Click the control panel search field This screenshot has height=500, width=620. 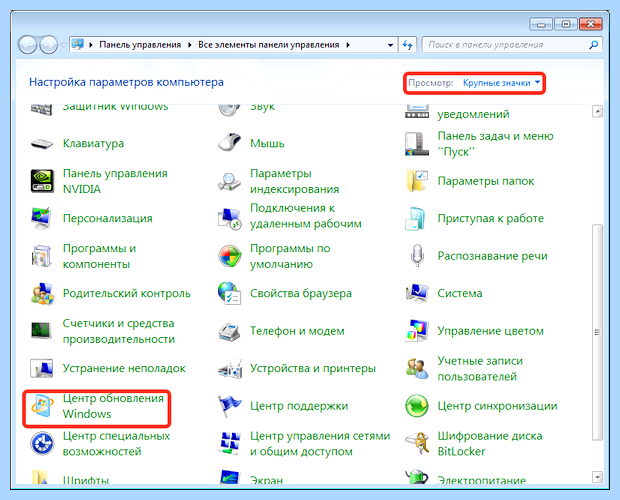(512, 45)
